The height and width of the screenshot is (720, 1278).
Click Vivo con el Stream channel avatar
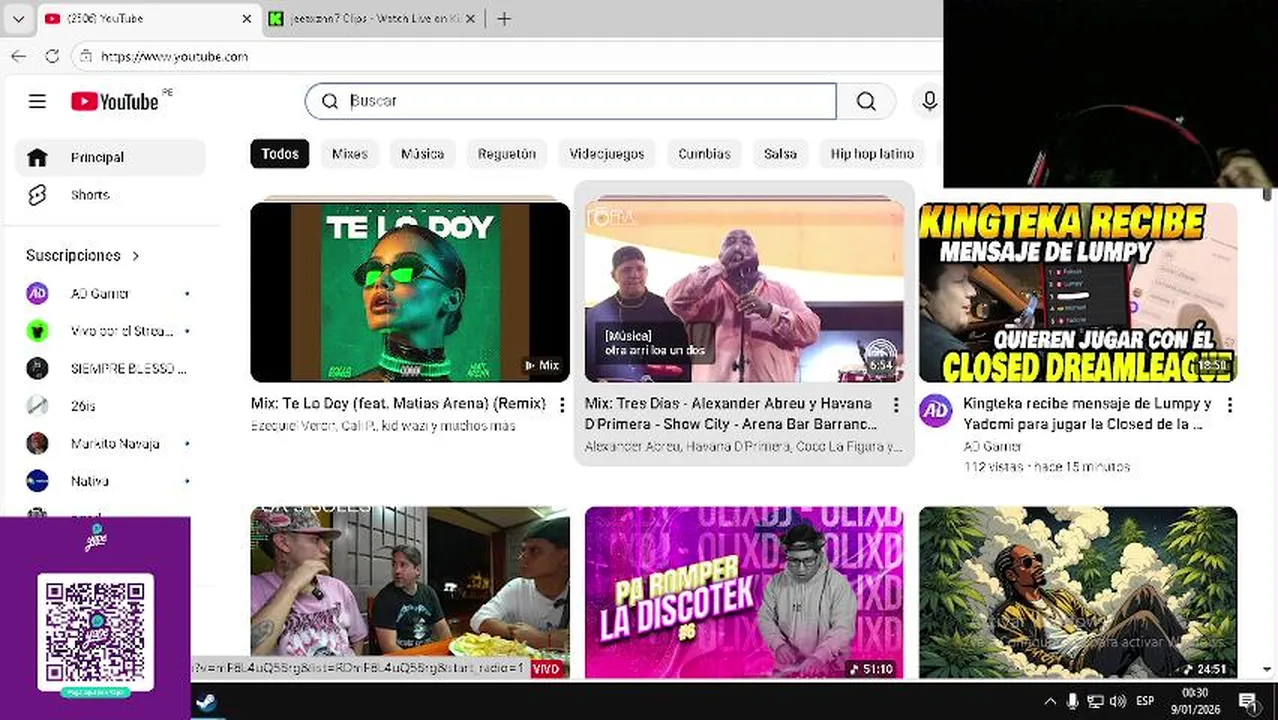pos(37,331)
